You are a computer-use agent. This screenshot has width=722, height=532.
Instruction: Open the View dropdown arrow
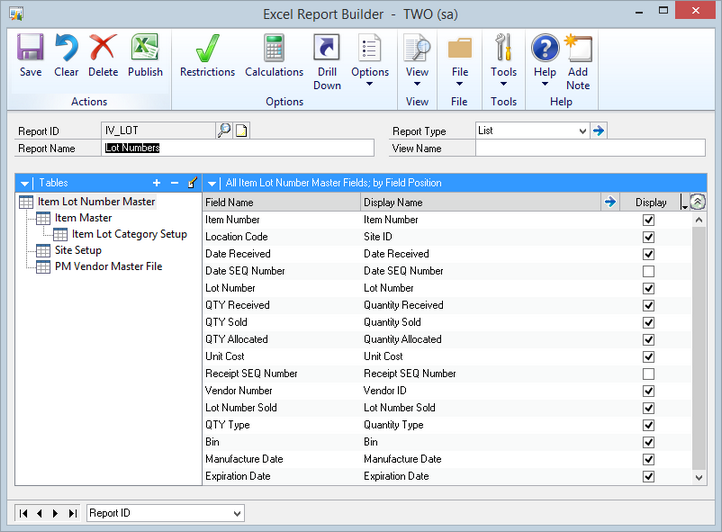pyautogui.click(x=417, y=83)
